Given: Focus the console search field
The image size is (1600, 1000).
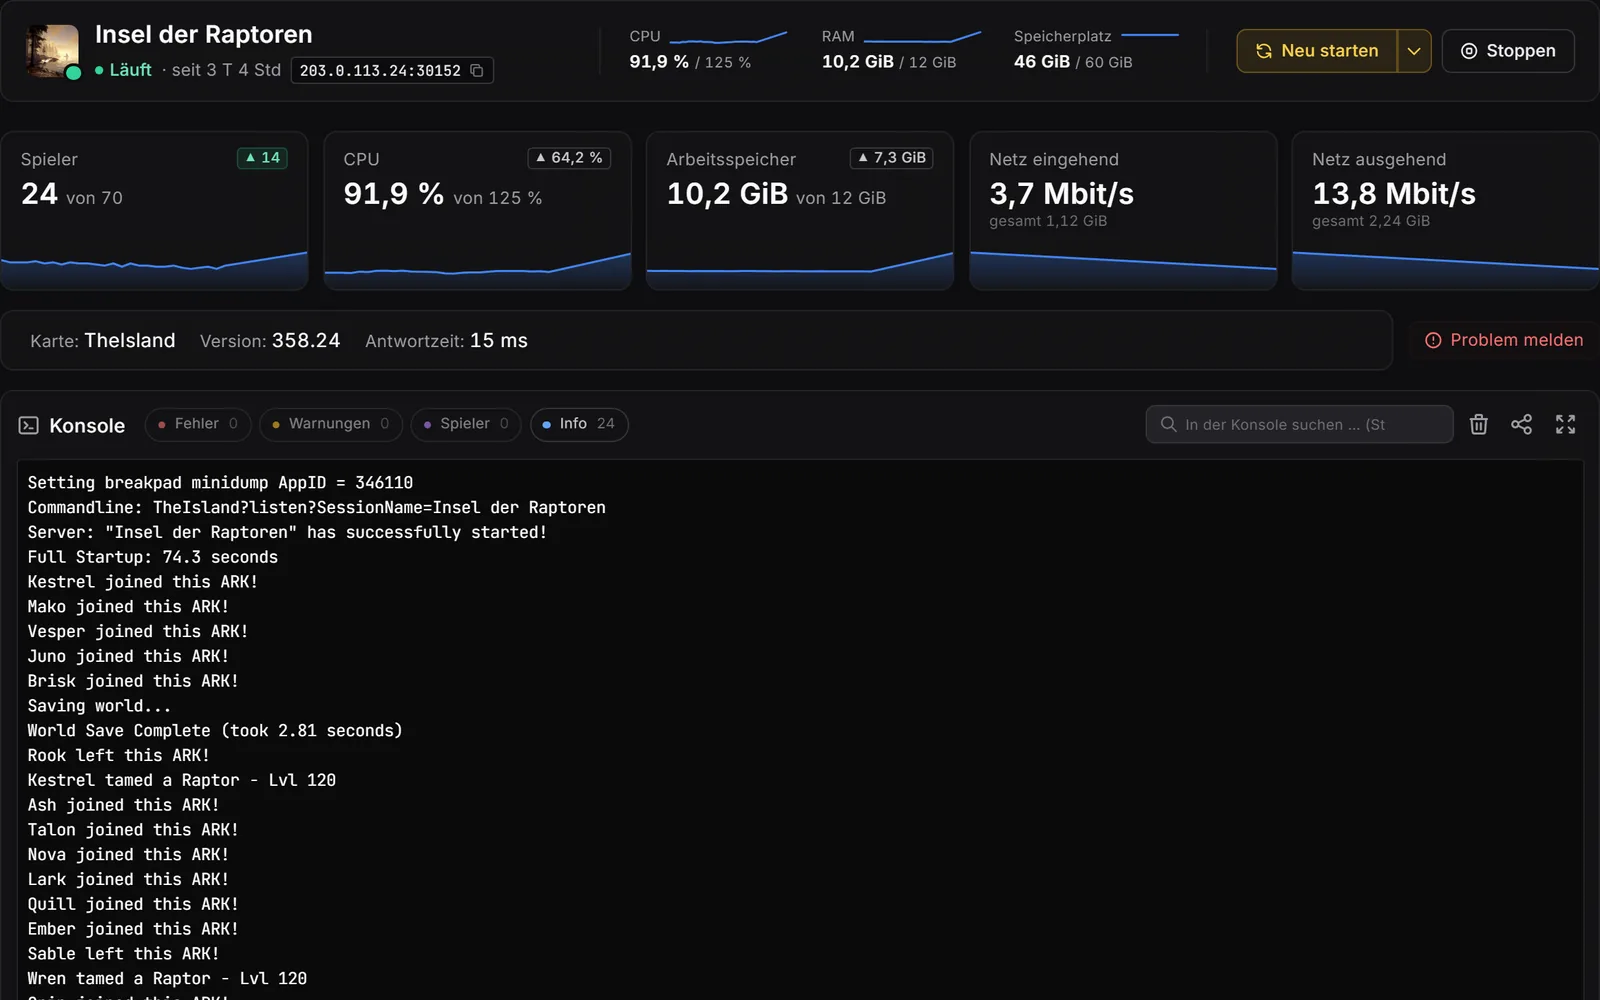Looking at the screenshot, I should coord(1299,424).
